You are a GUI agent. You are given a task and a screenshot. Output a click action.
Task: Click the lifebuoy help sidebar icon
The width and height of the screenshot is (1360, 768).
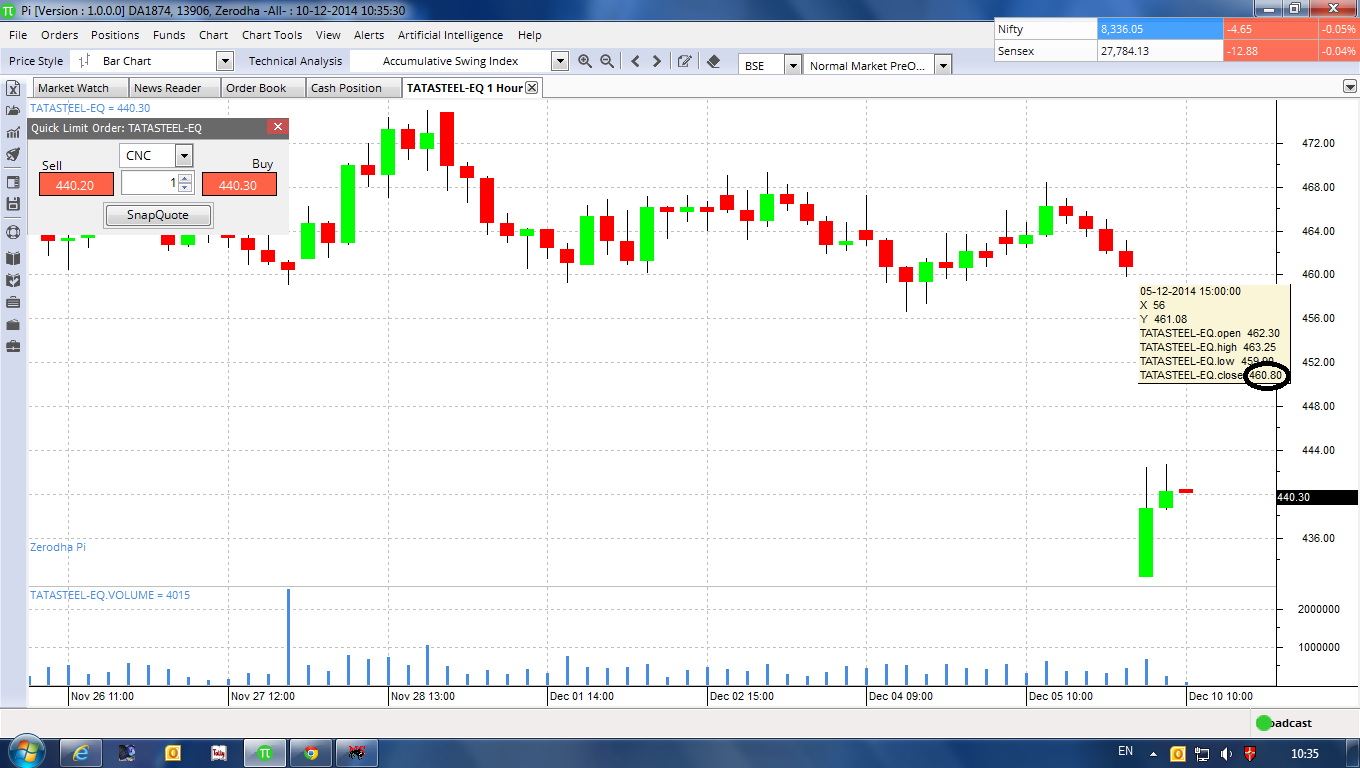pyautogui.click(x=13, y=232)
